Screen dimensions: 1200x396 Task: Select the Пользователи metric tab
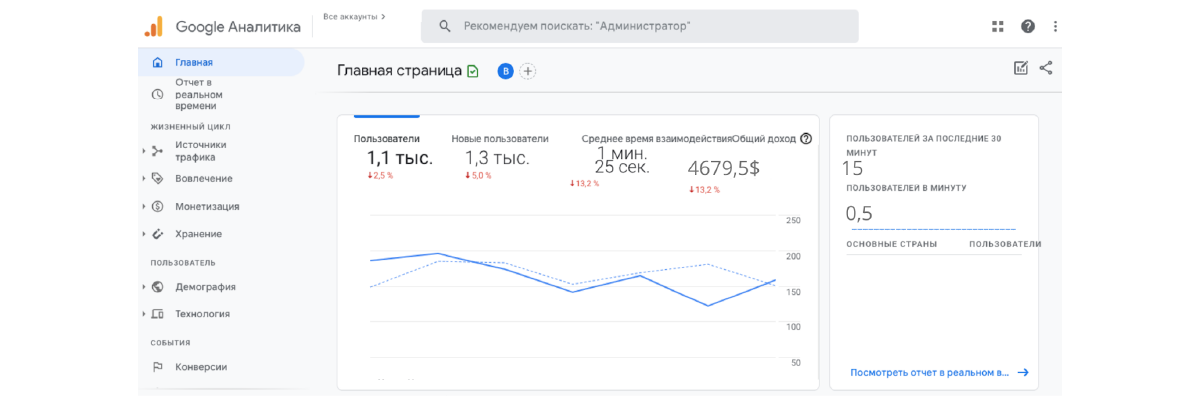(387, 139)
